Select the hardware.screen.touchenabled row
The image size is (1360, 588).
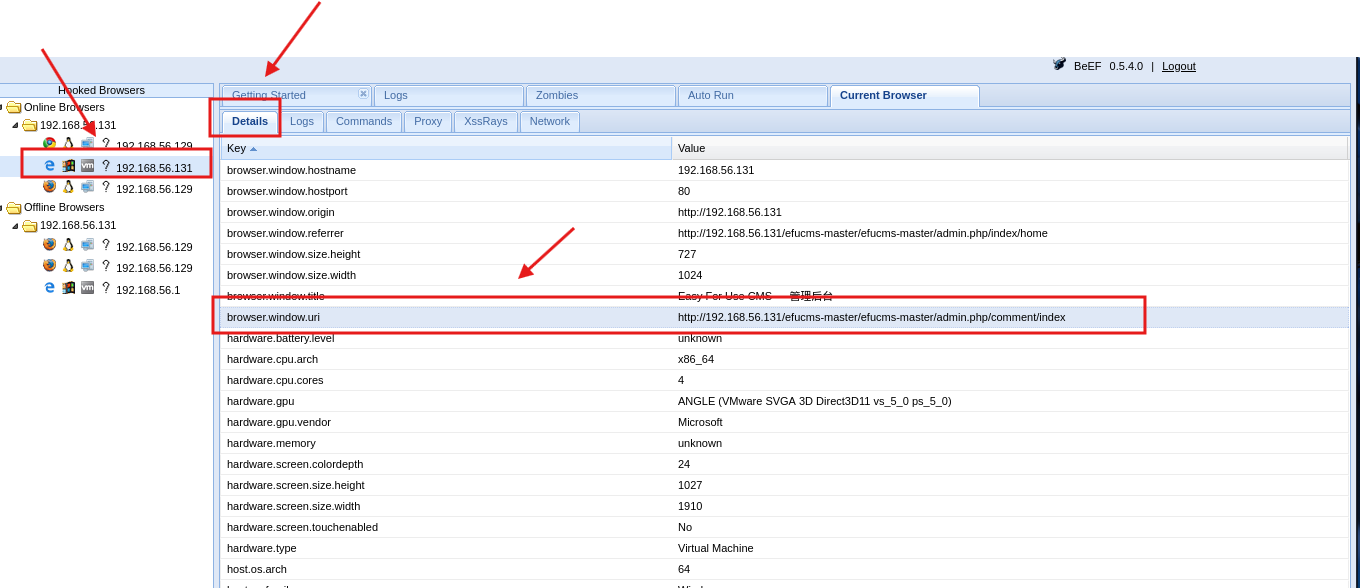tap(784, 527)
